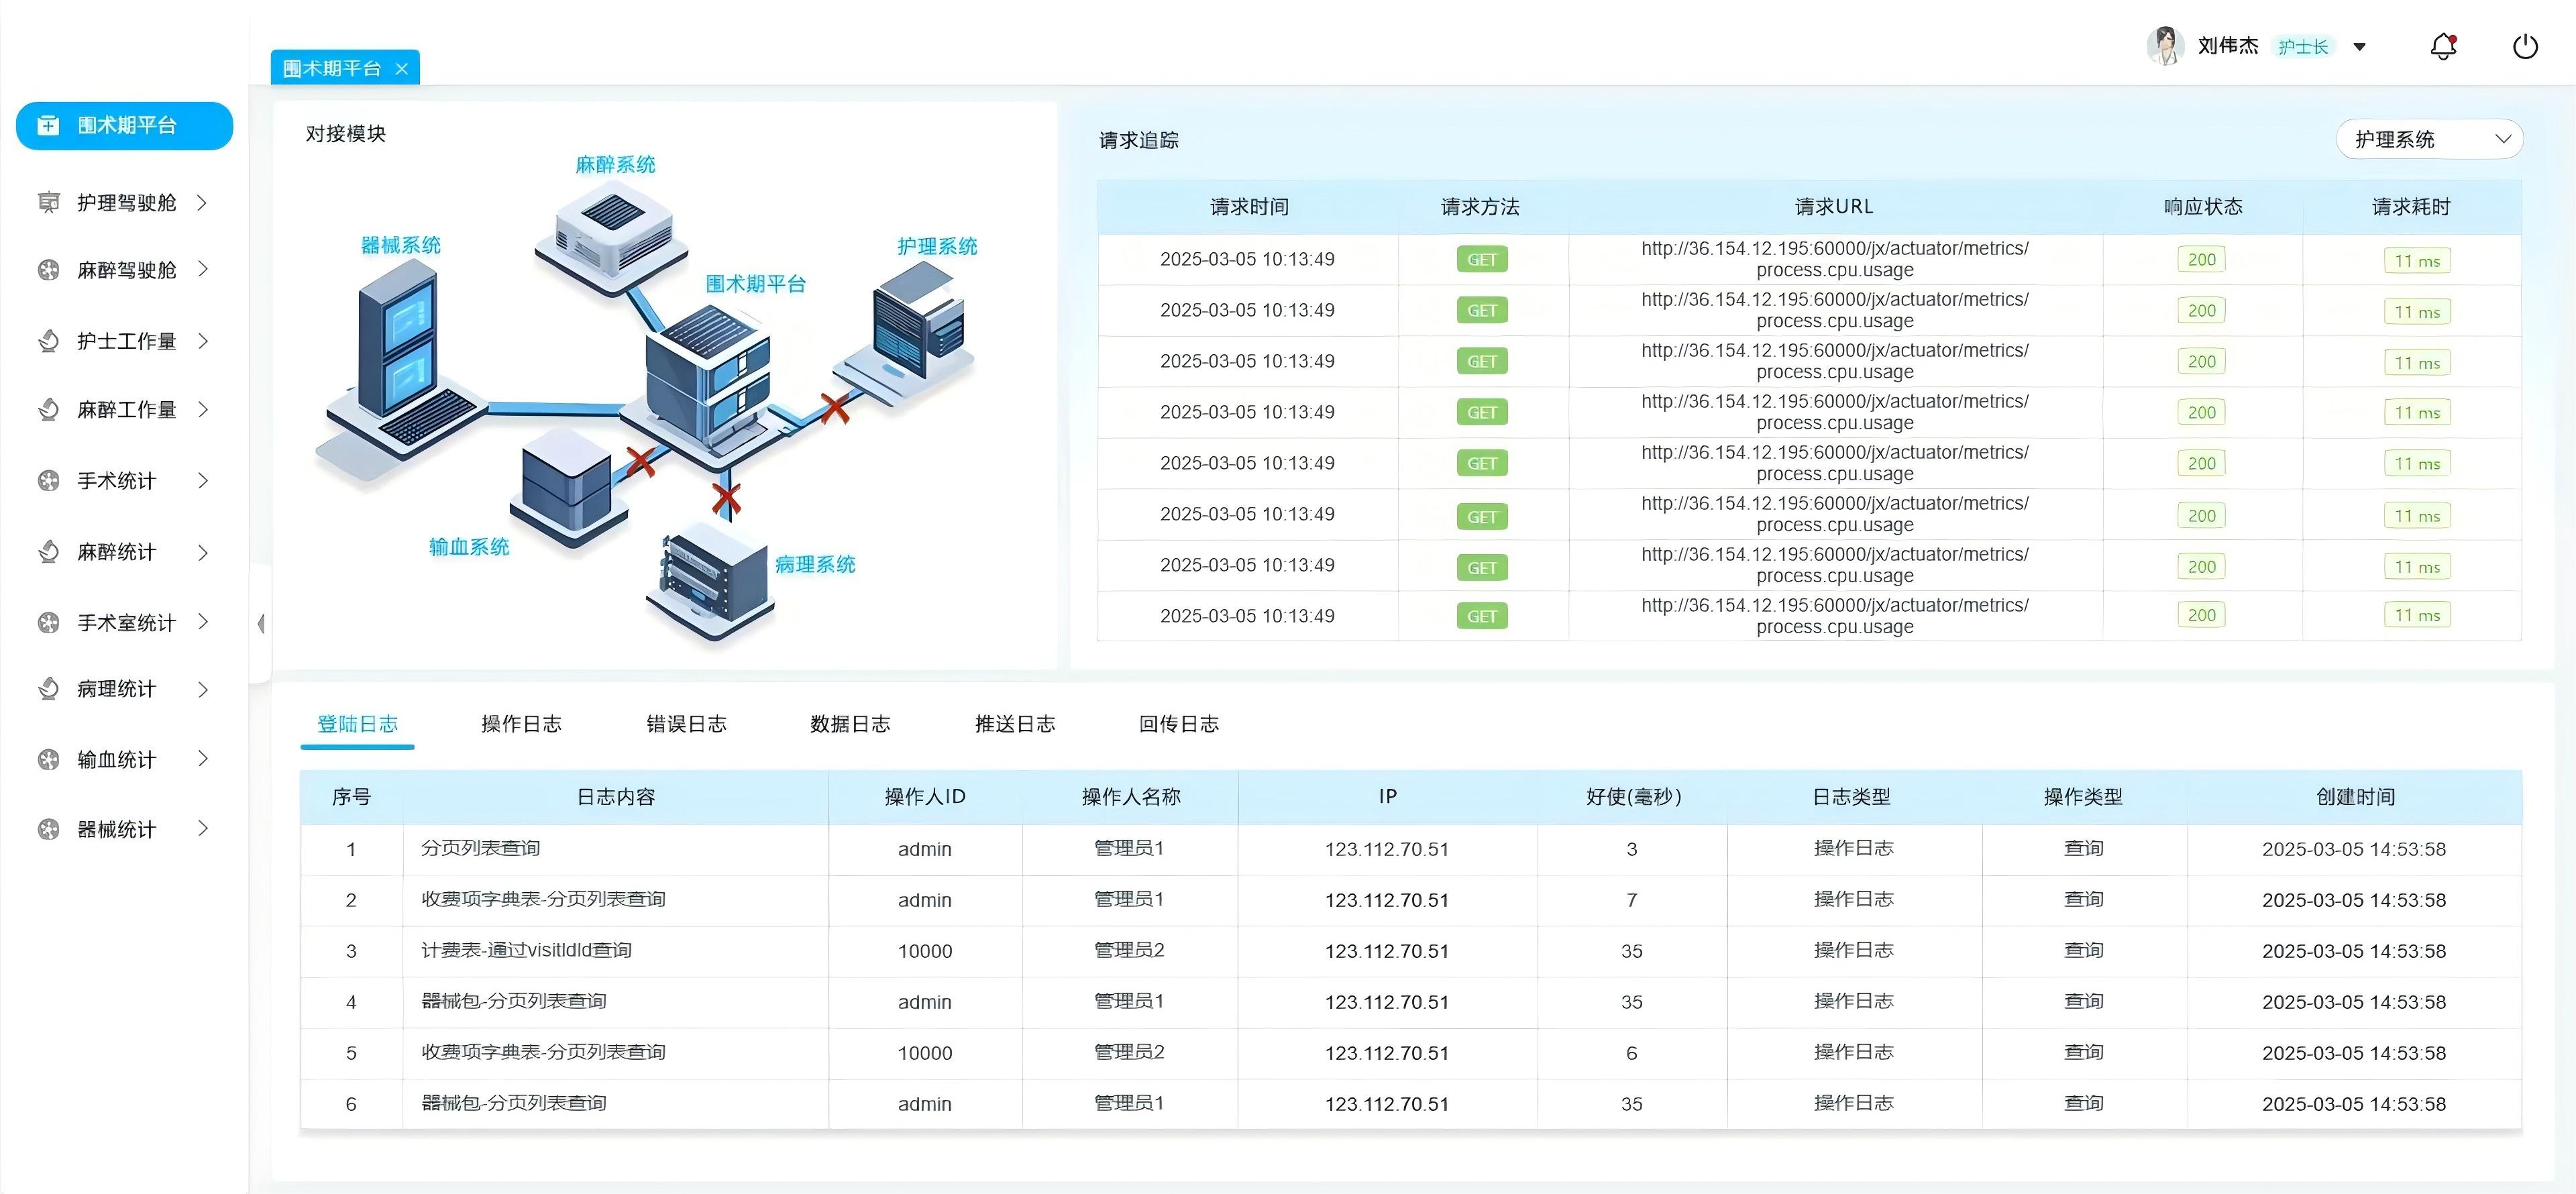Select the 围术期平台 sidebar button
Image resolution: width=2576 pixels, height=1194 pixels.
pyautogui.click(x=125, y=126)
